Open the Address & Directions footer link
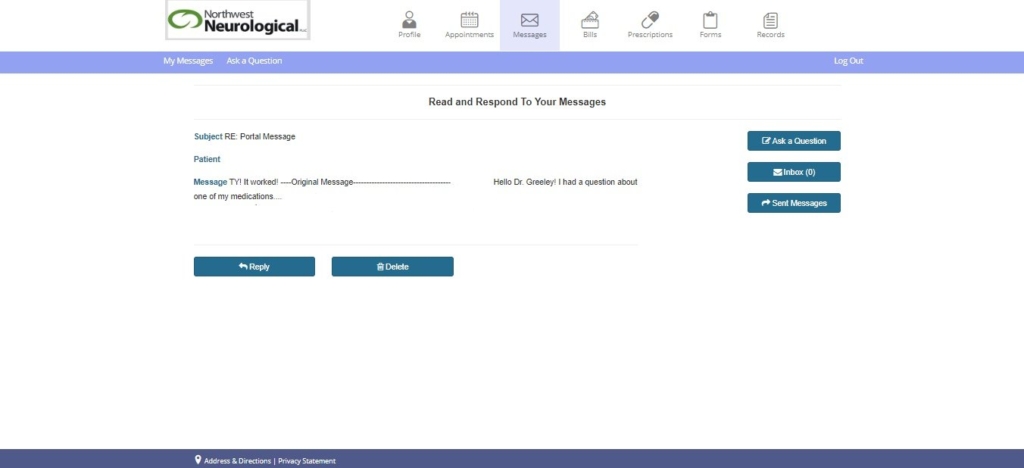 (x=237, y=461)
